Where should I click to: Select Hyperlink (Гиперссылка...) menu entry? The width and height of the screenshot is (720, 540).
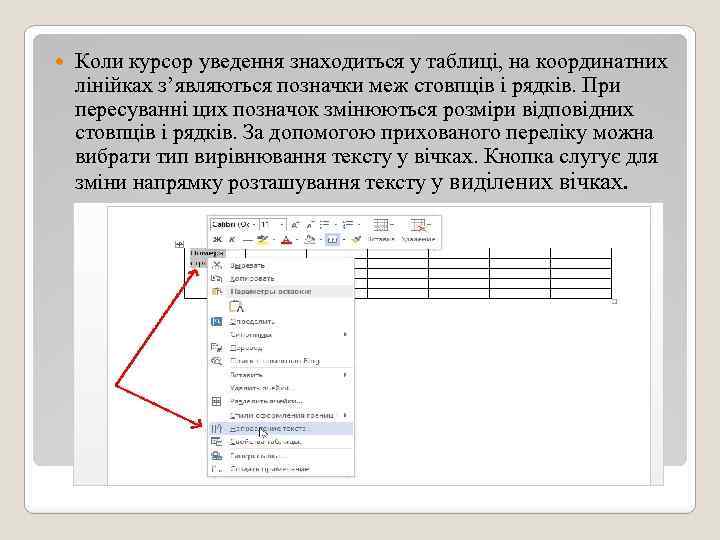click(x=281, y=456)
